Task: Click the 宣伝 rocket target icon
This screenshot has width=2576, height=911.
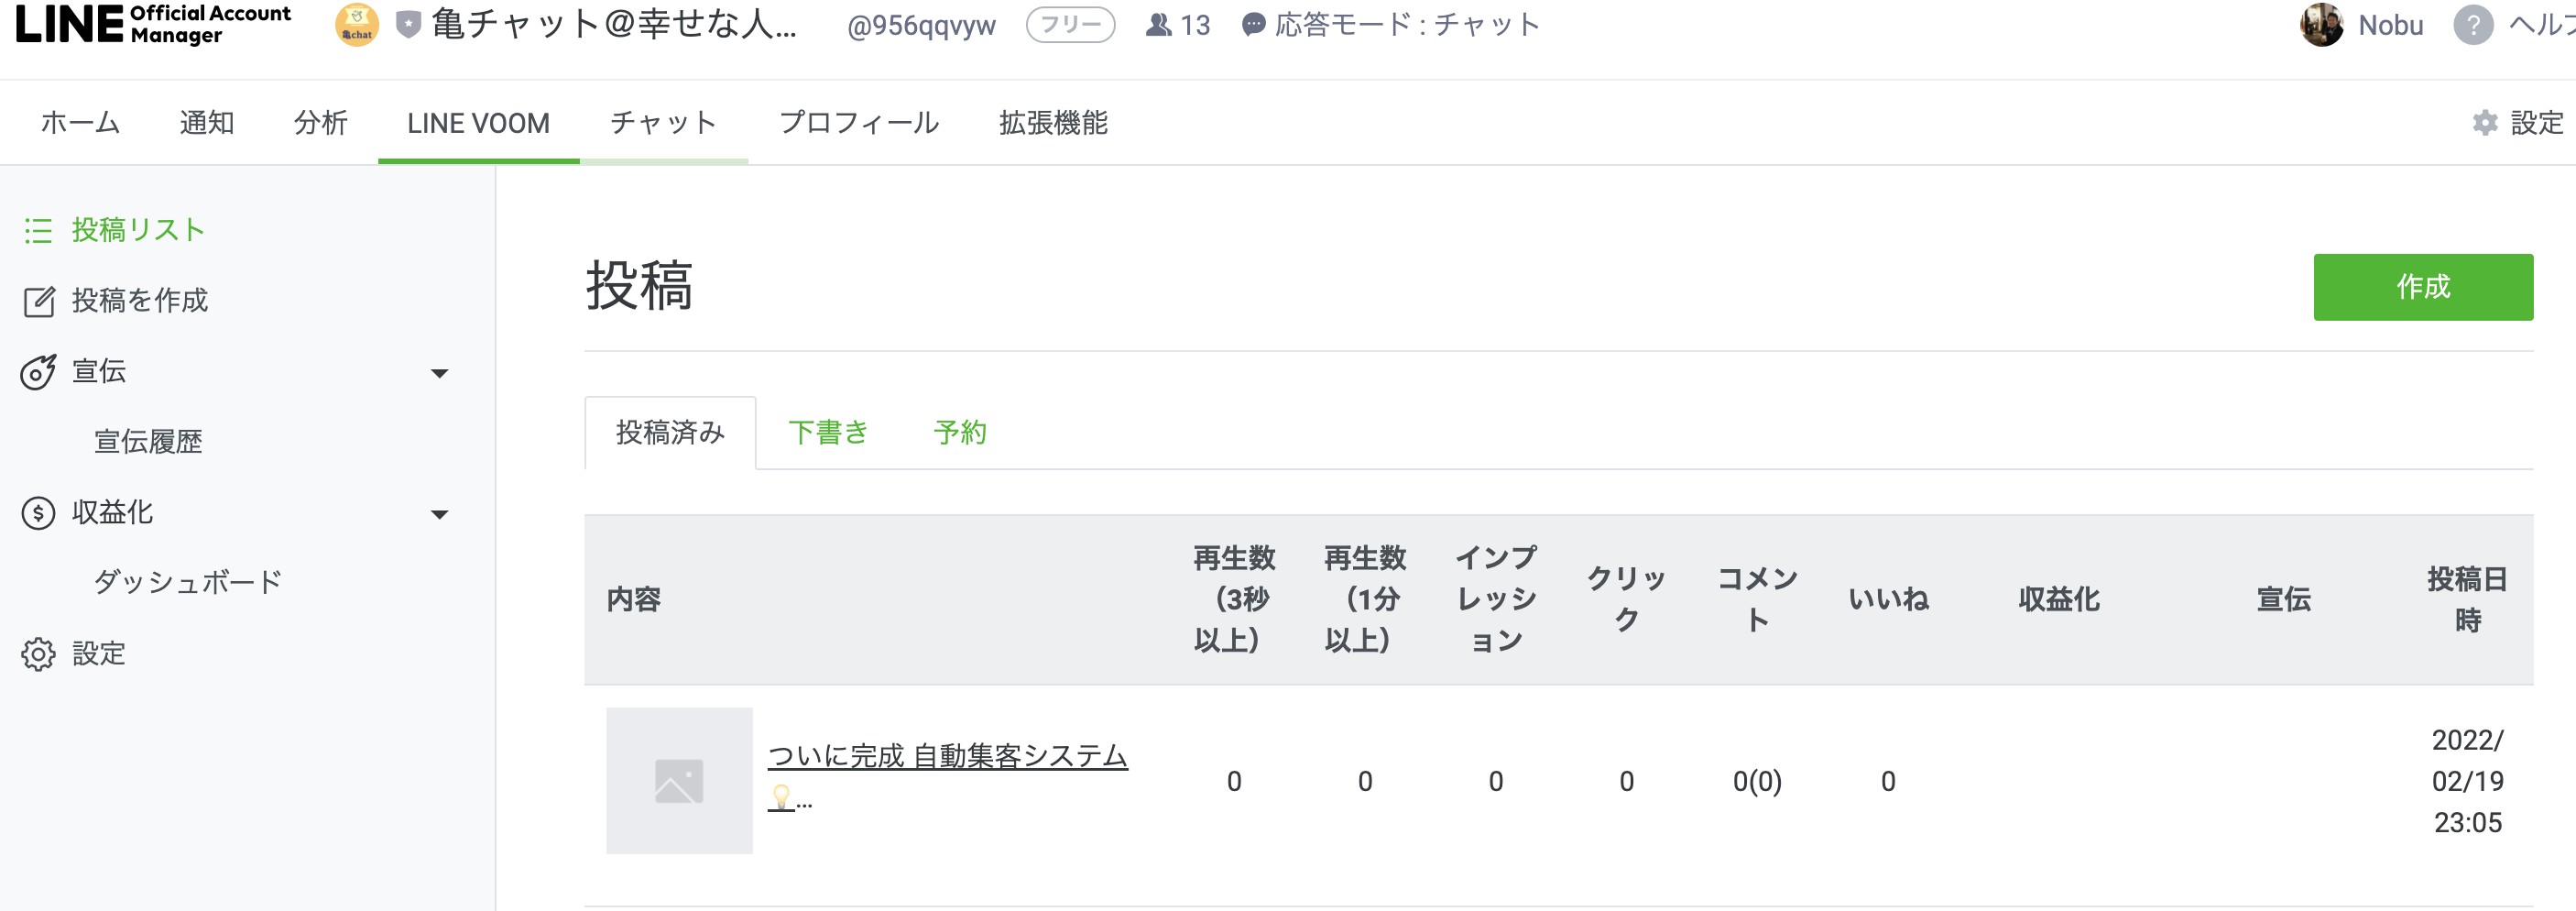Action: point(38,372)
